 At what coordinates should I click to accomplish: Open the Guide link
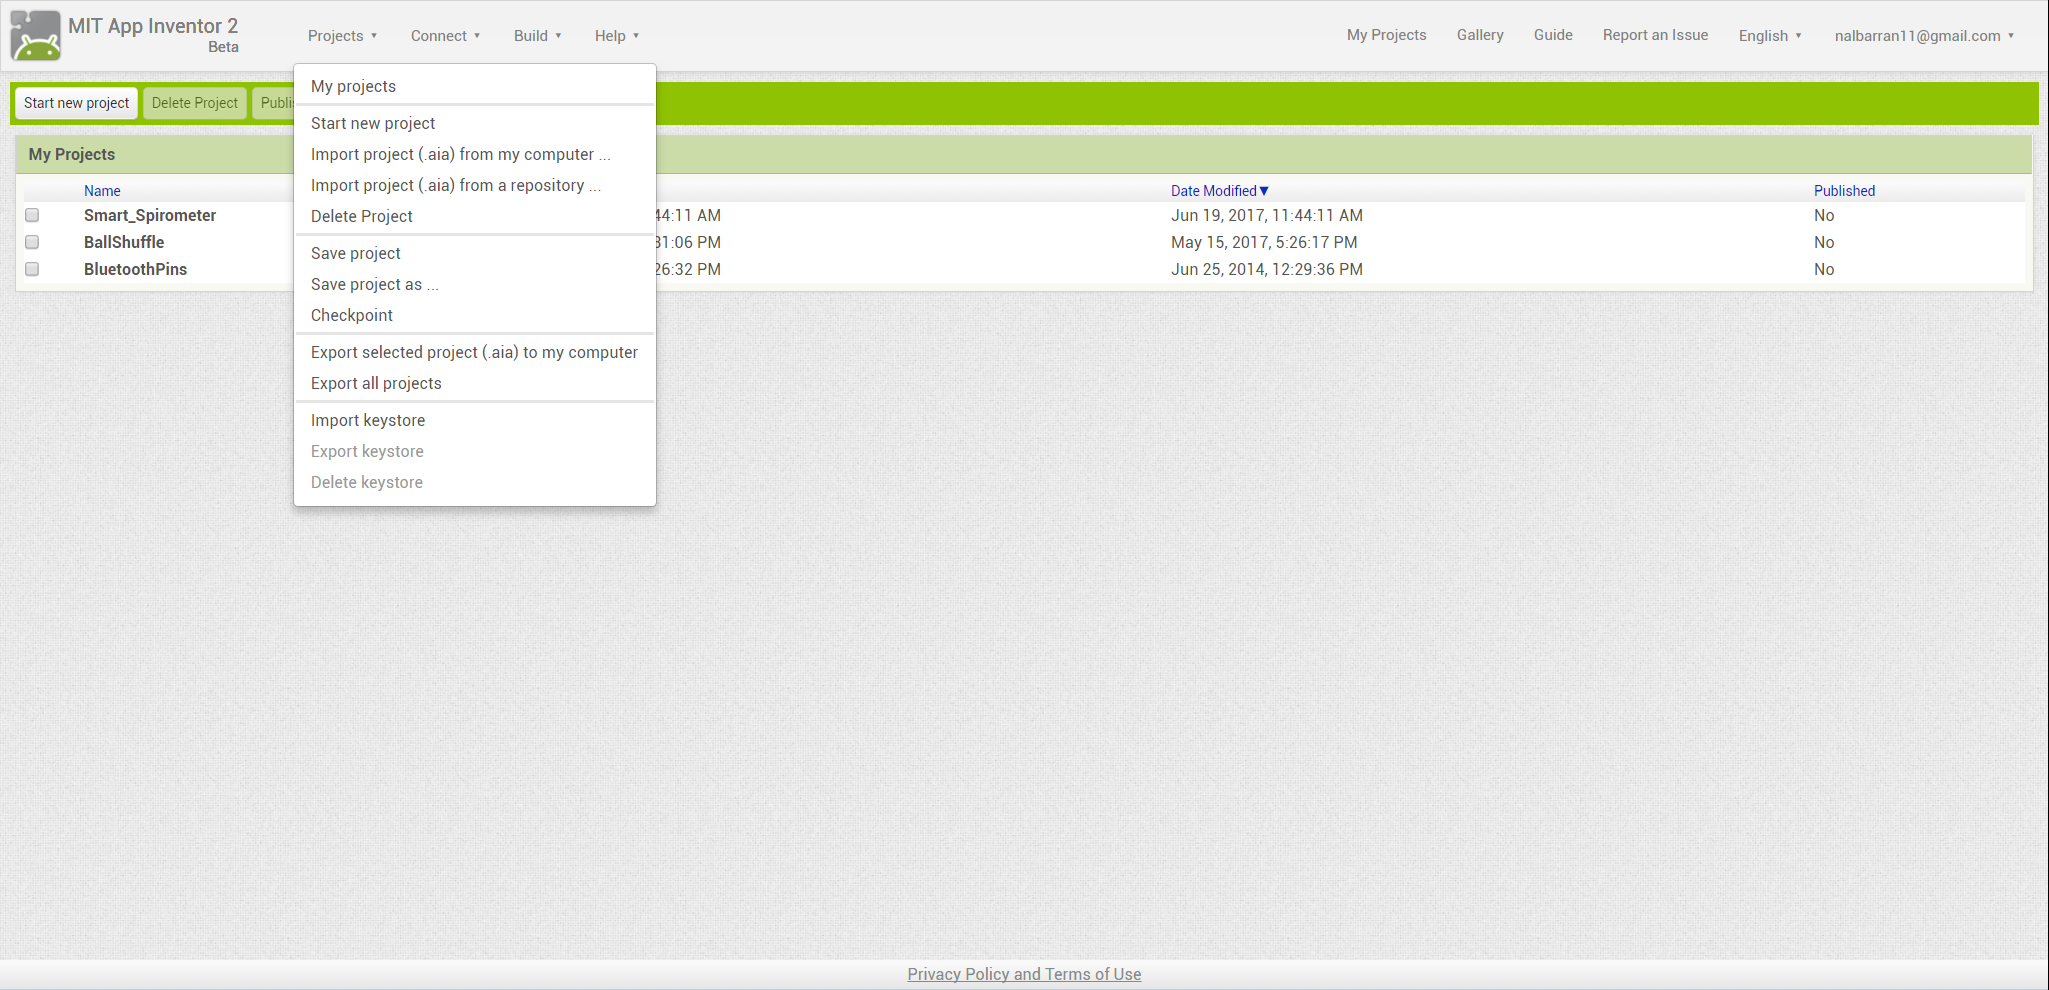pos(1553,35)
